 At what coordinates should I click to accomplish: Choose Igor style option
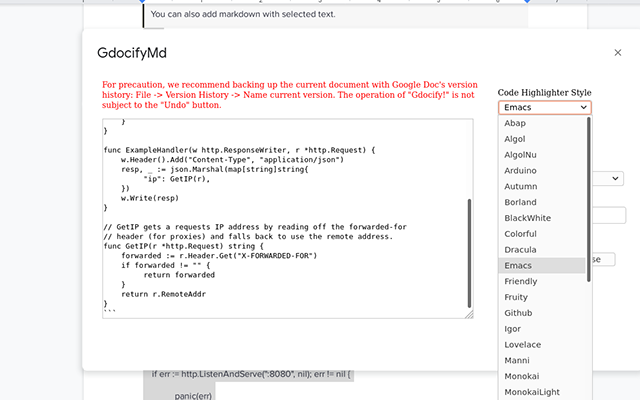pos(542,329)
